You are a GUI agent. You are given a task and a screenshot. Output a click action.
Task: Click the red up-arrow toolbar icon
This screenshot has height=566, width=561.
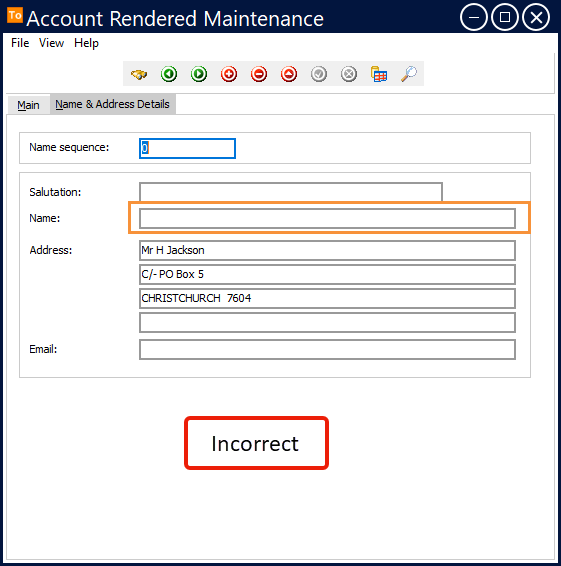pos(289,74)
